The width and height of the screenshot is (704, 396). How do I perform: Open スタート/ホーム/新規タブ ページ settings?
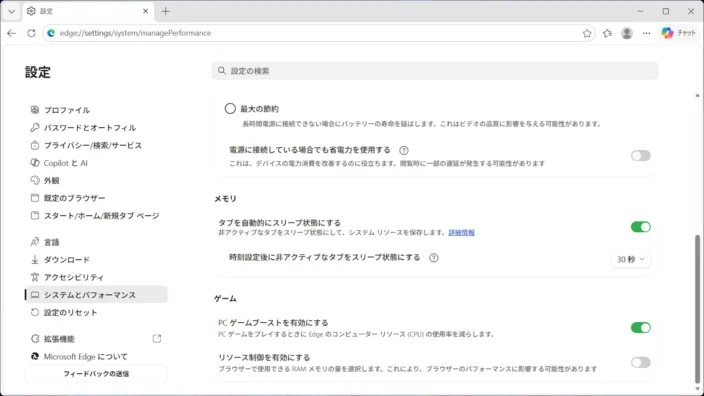tap(96, 216)
